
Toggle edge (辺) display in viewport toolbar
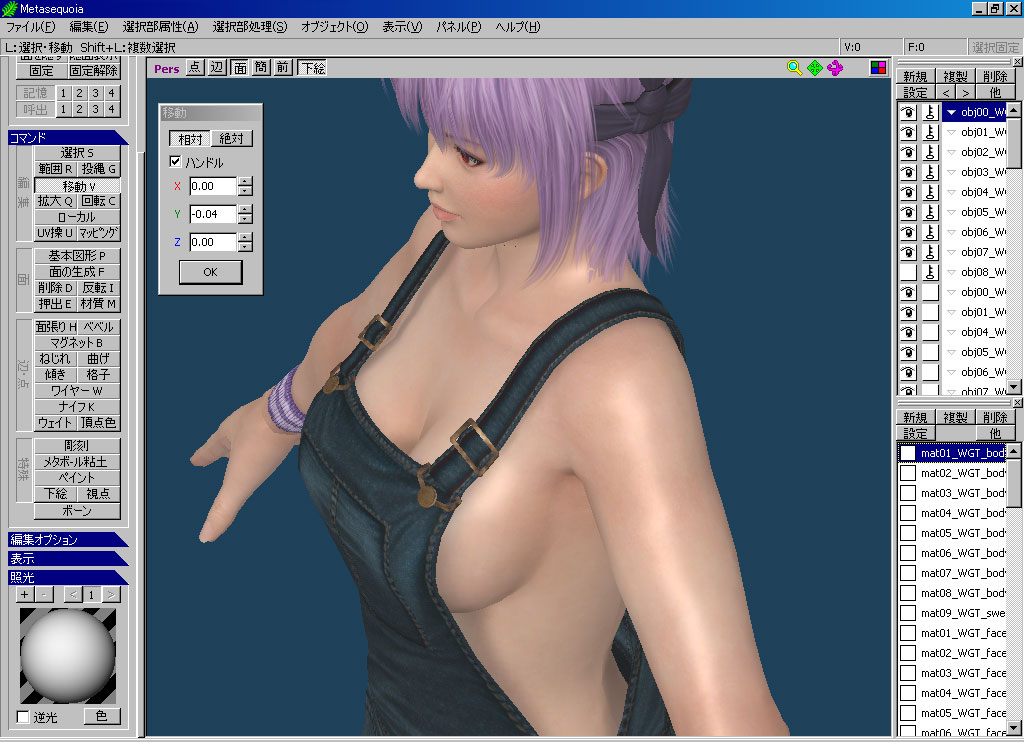pos(217,67)
